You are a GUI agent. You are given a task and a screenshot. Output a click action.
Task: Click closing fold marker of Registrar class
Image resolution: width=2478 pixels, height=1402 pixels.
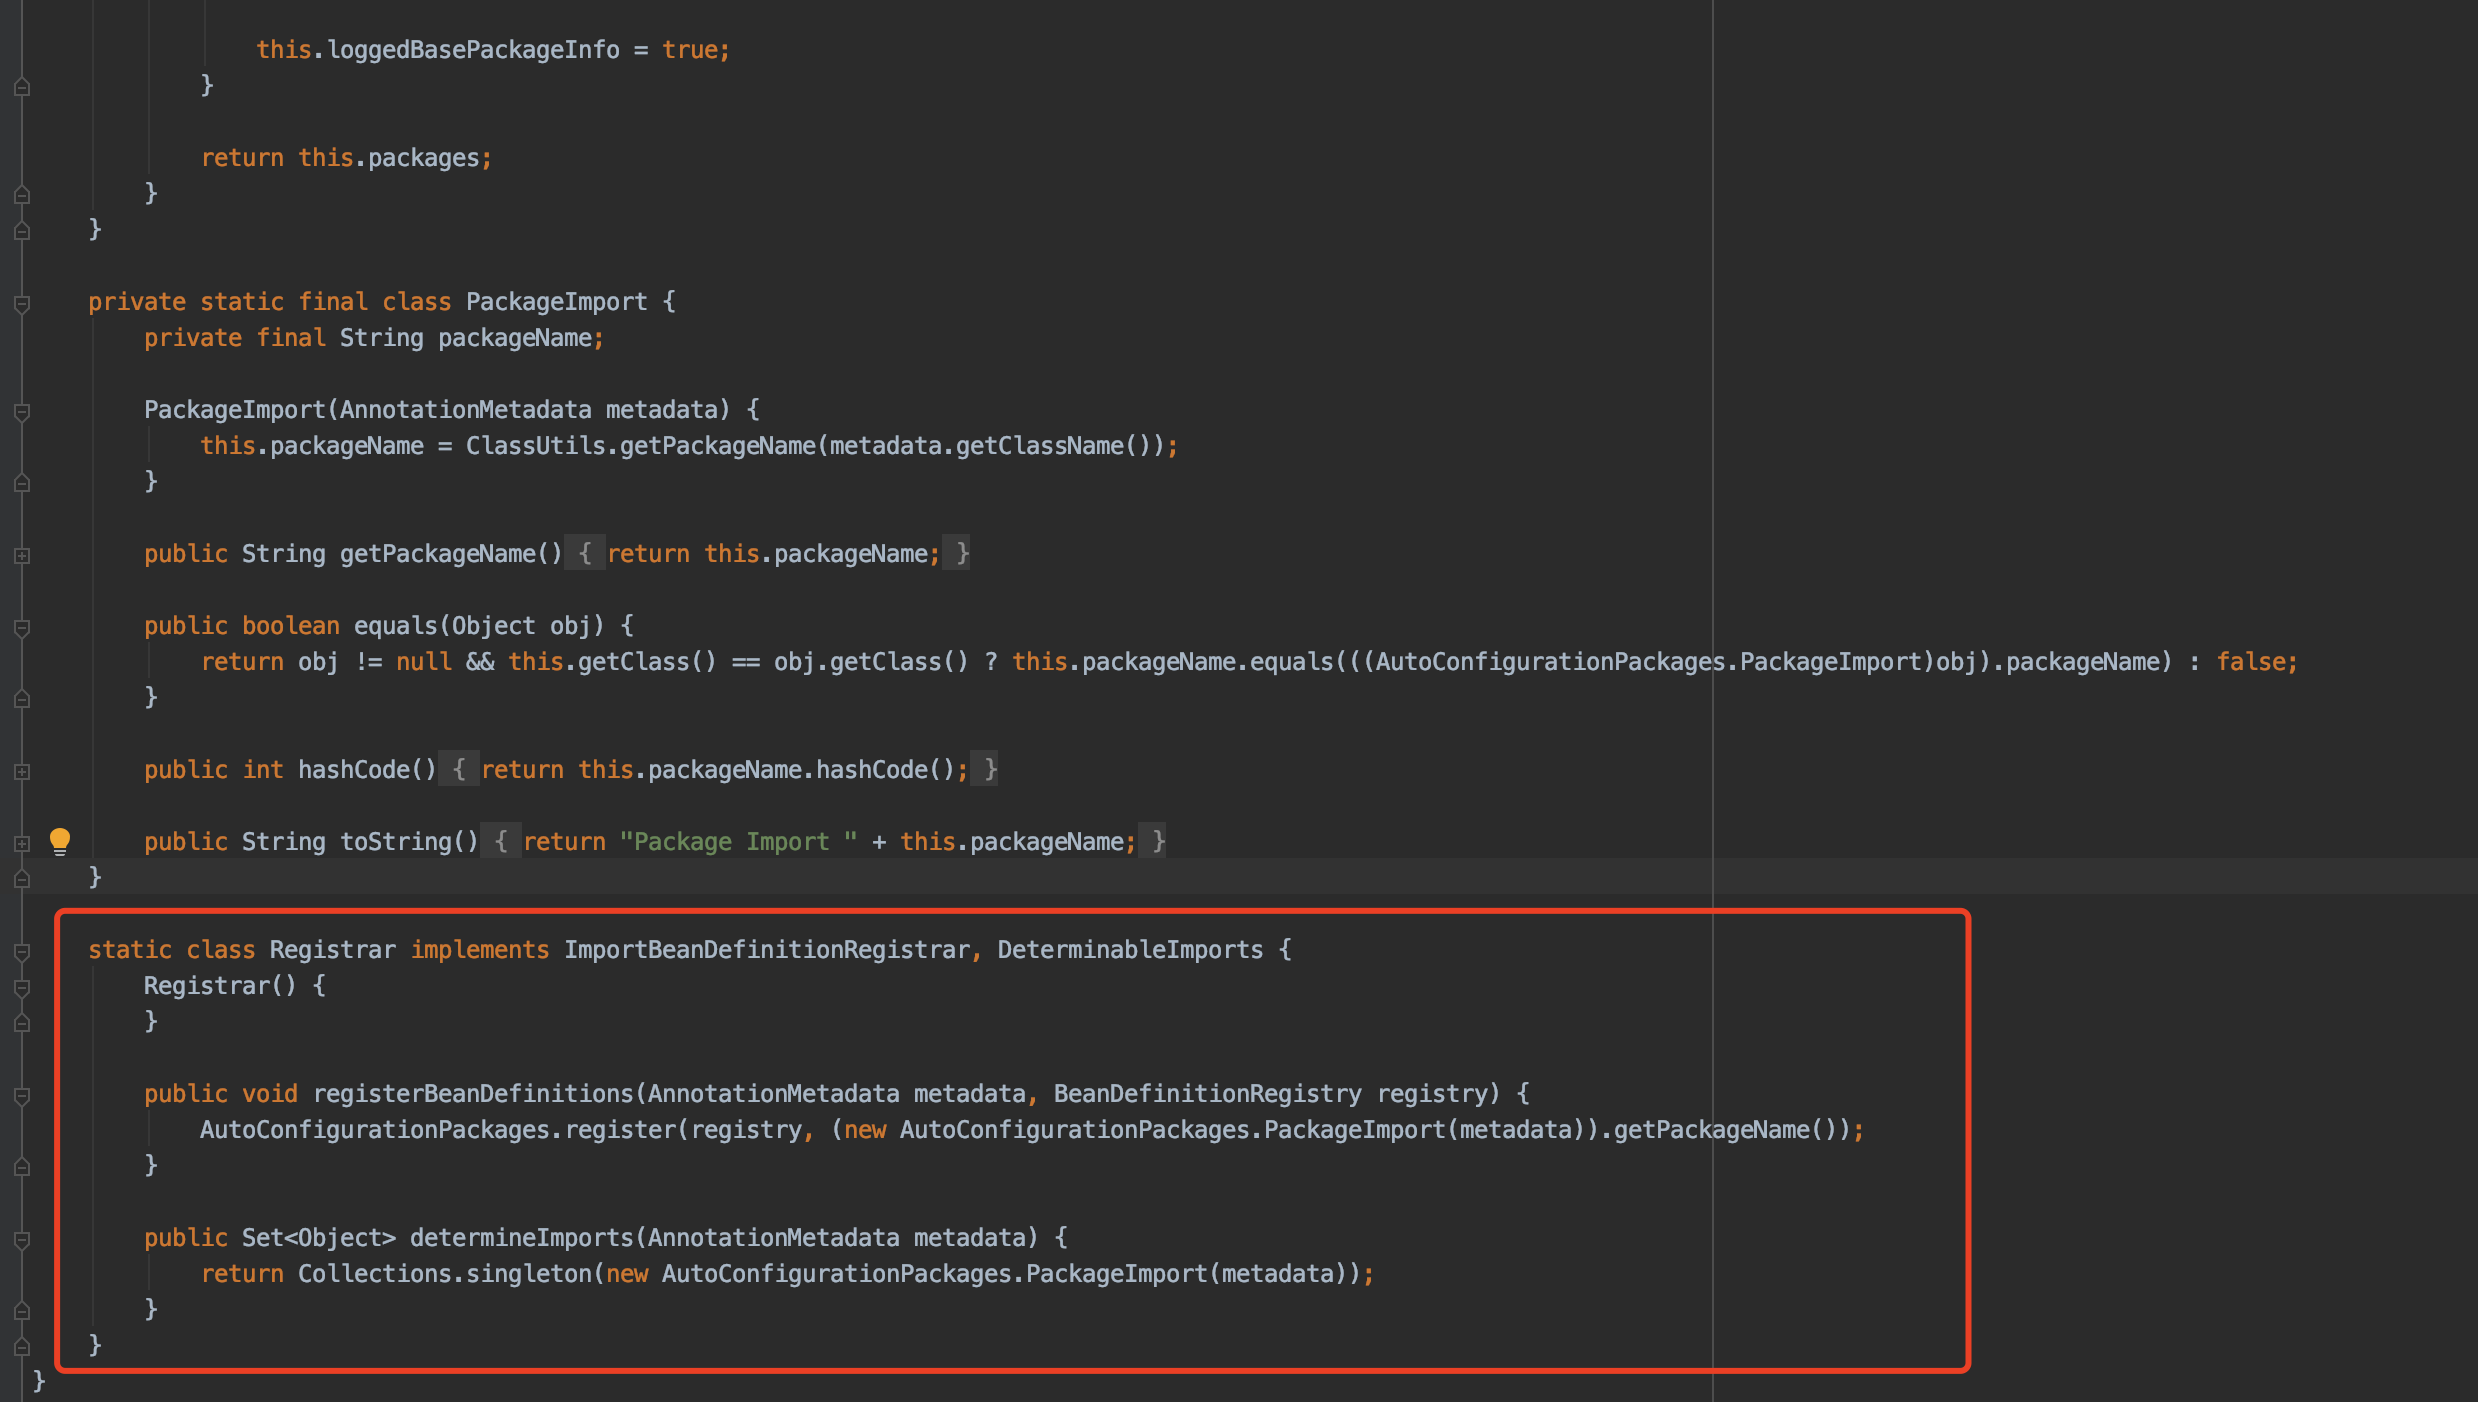(x=22, y=1347)
